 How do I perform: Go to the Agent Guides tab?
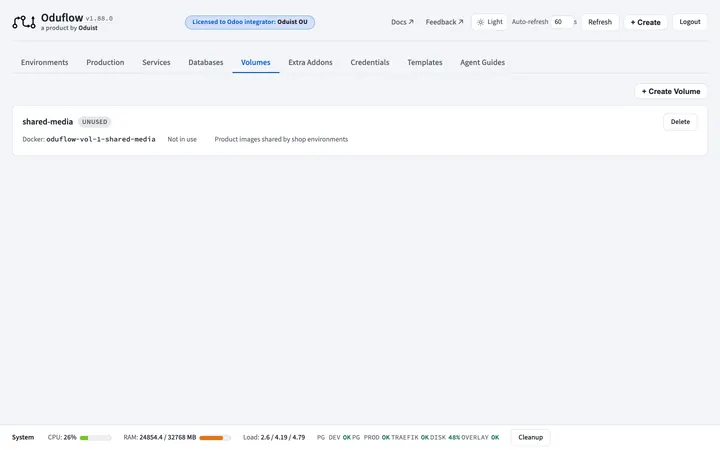[x=482, y=62]
